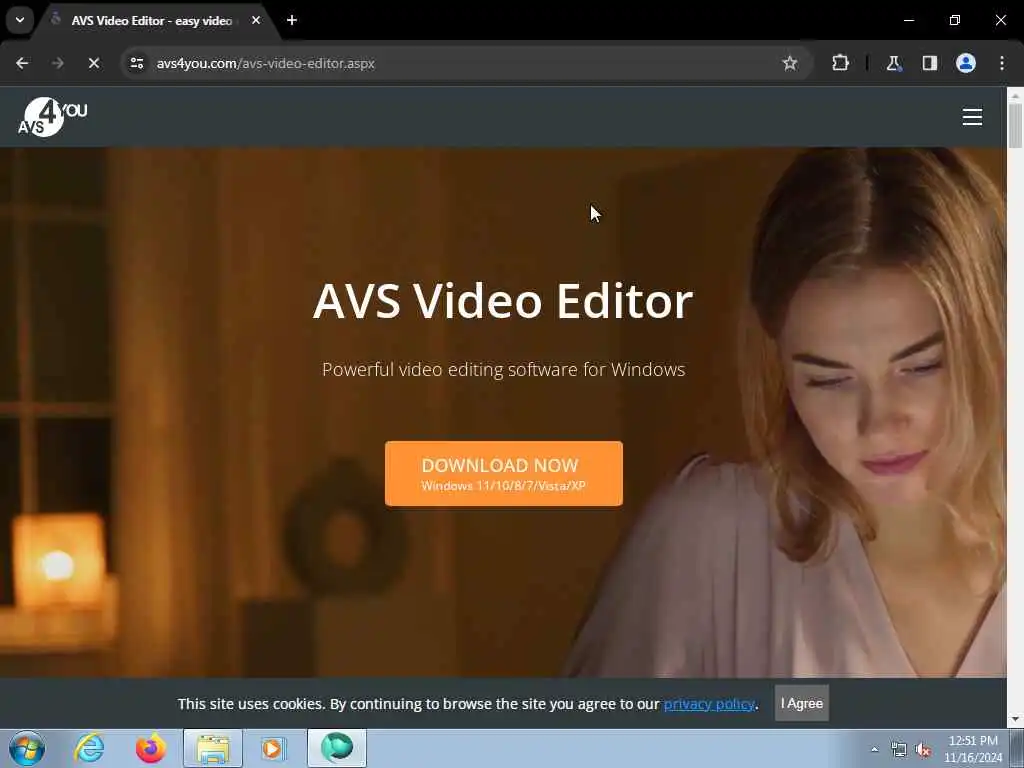
Task: Minimize the browser window
Action: pos(909,20)
